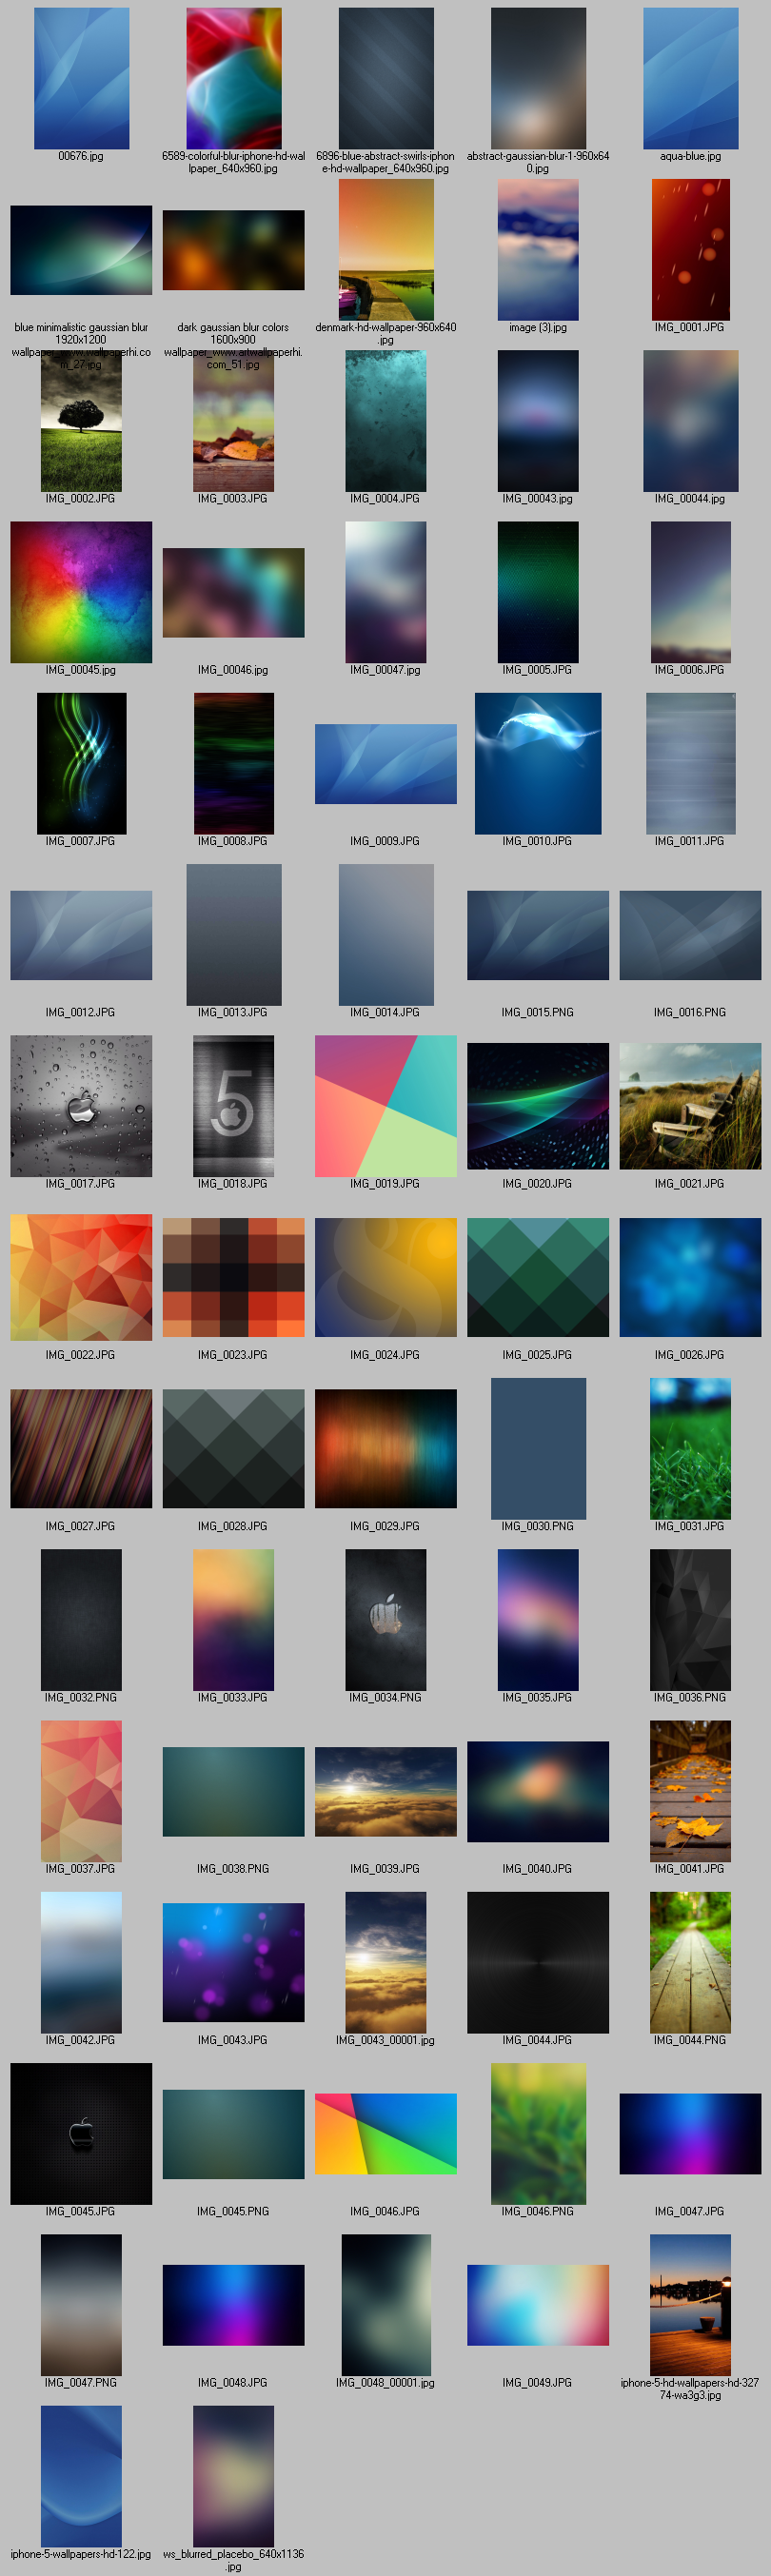
Task: Select the IMG_0024.JPG ampersand thumbnail
Action: coord(386,1277)
